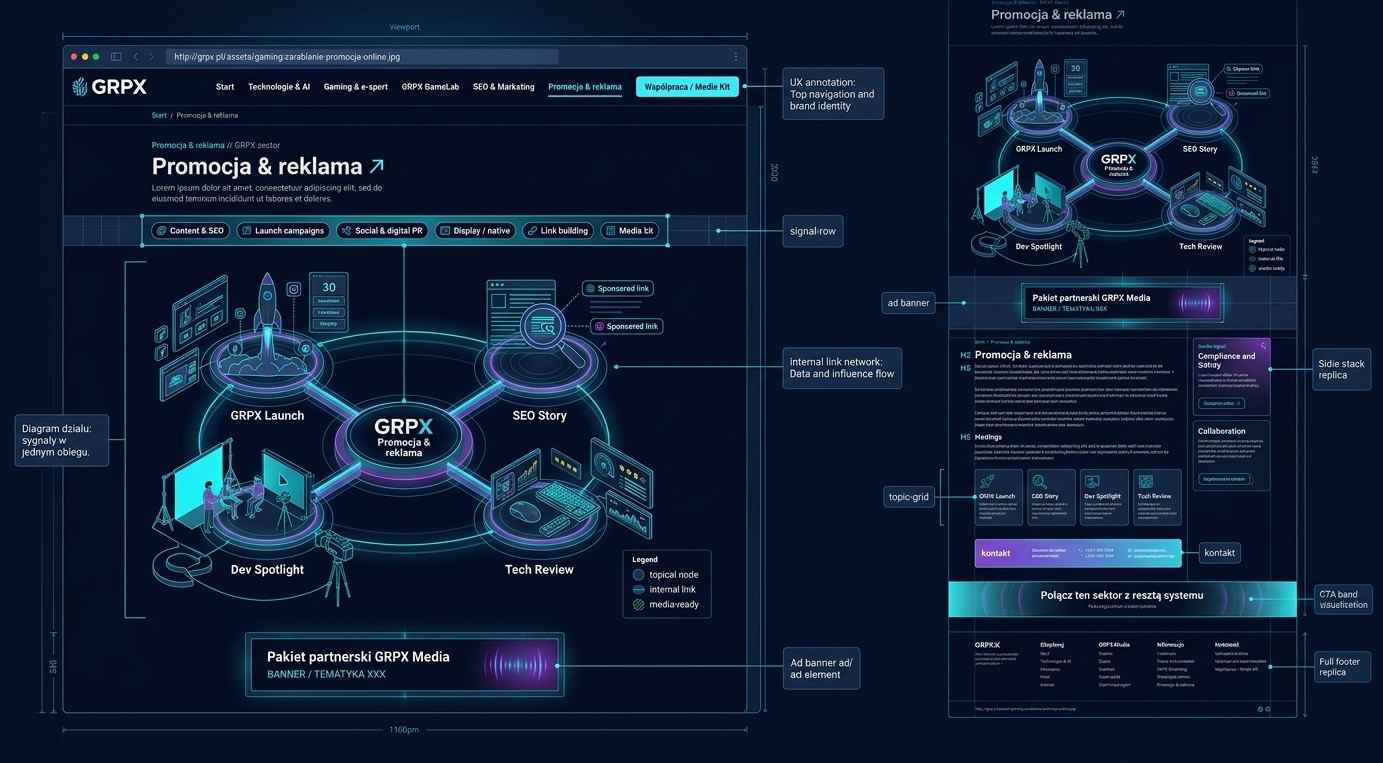Click the GRPX logo in the site header
Viewport: 1383px width, 763px height.
click(x=110, y=87)
